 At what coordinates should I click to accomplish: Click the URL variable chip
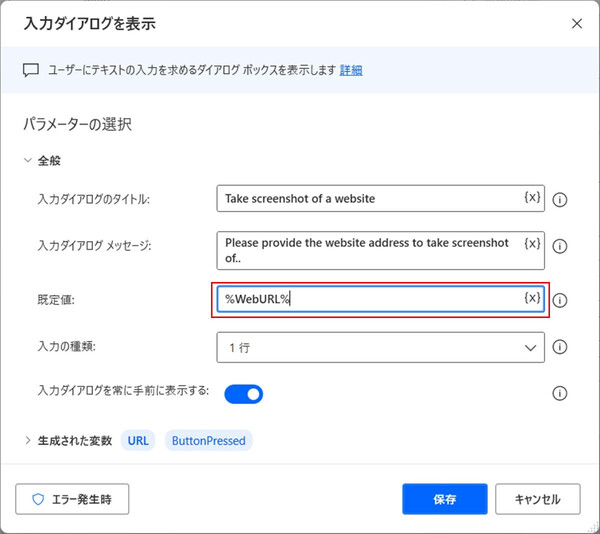[x=137, y=440]
